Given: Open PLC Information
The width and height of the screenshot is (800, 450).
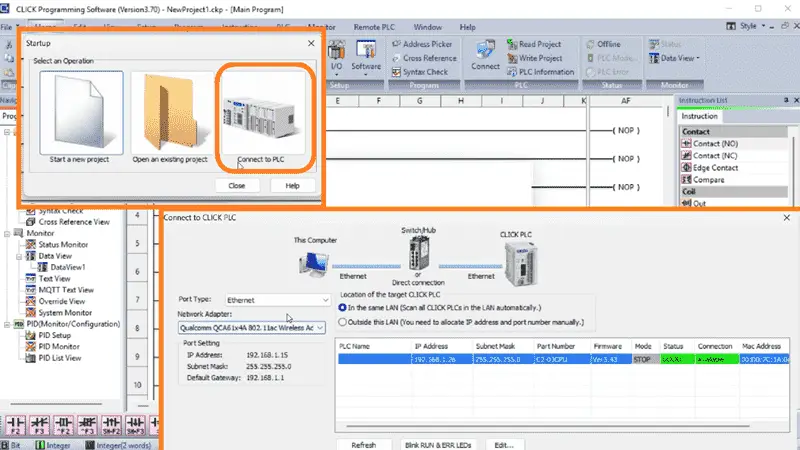Looking at the screenshot, I should point(540,72).
